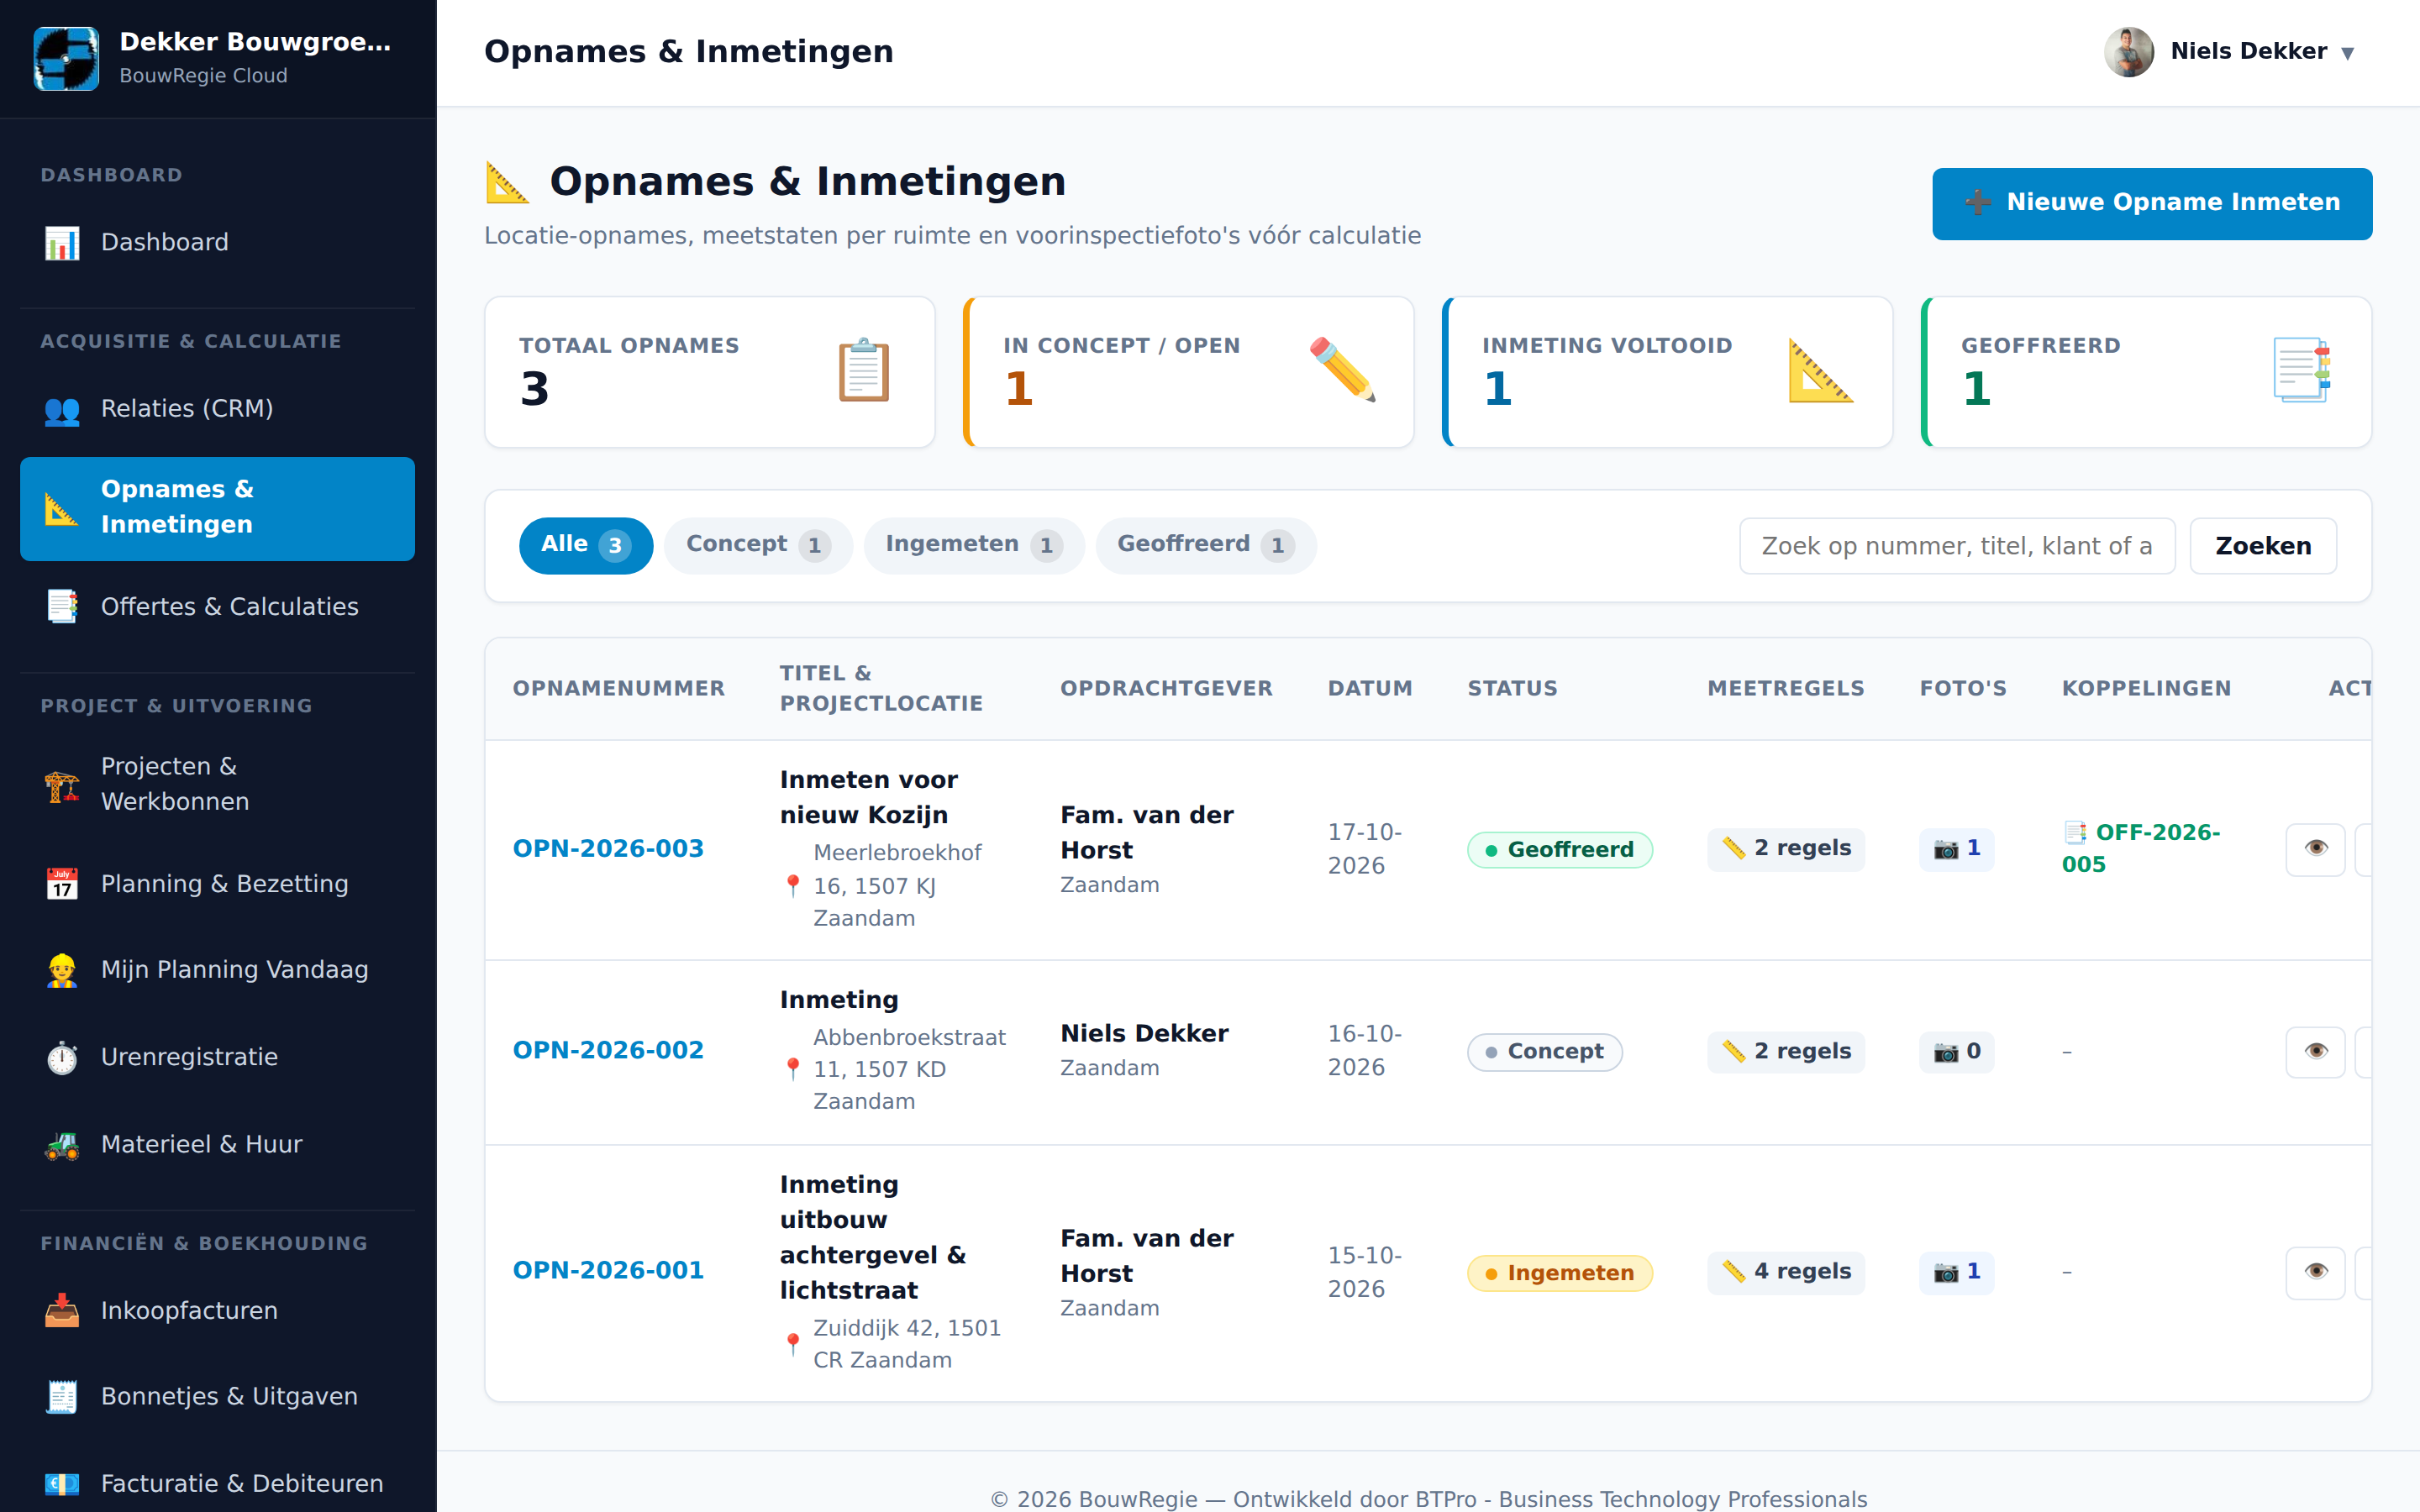
Task: View opname OPN-2026-001 via eye icon
Action: coord(2315,1272)
